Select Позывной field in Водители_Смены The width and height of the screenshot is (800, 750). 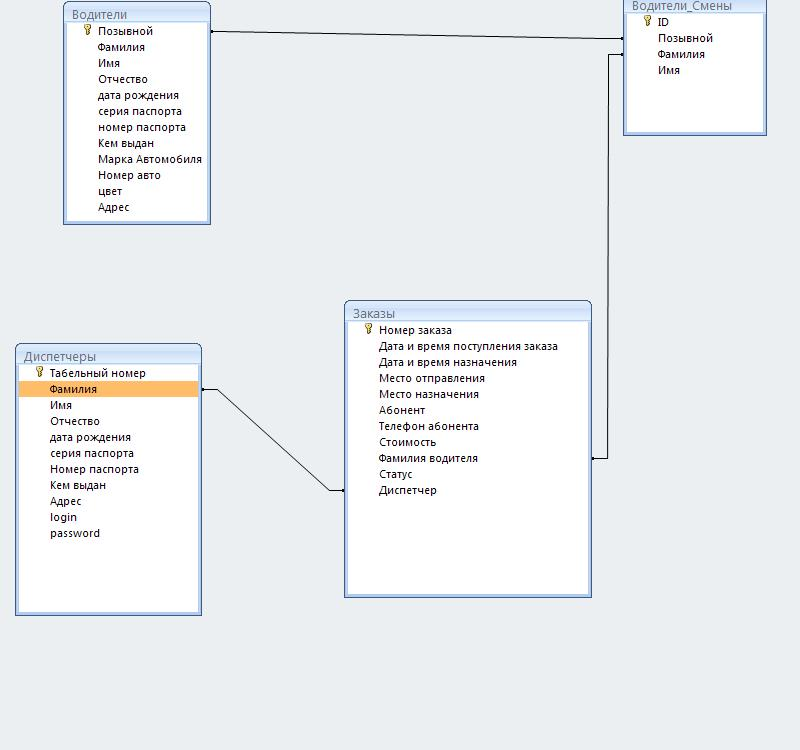point(685,38)
